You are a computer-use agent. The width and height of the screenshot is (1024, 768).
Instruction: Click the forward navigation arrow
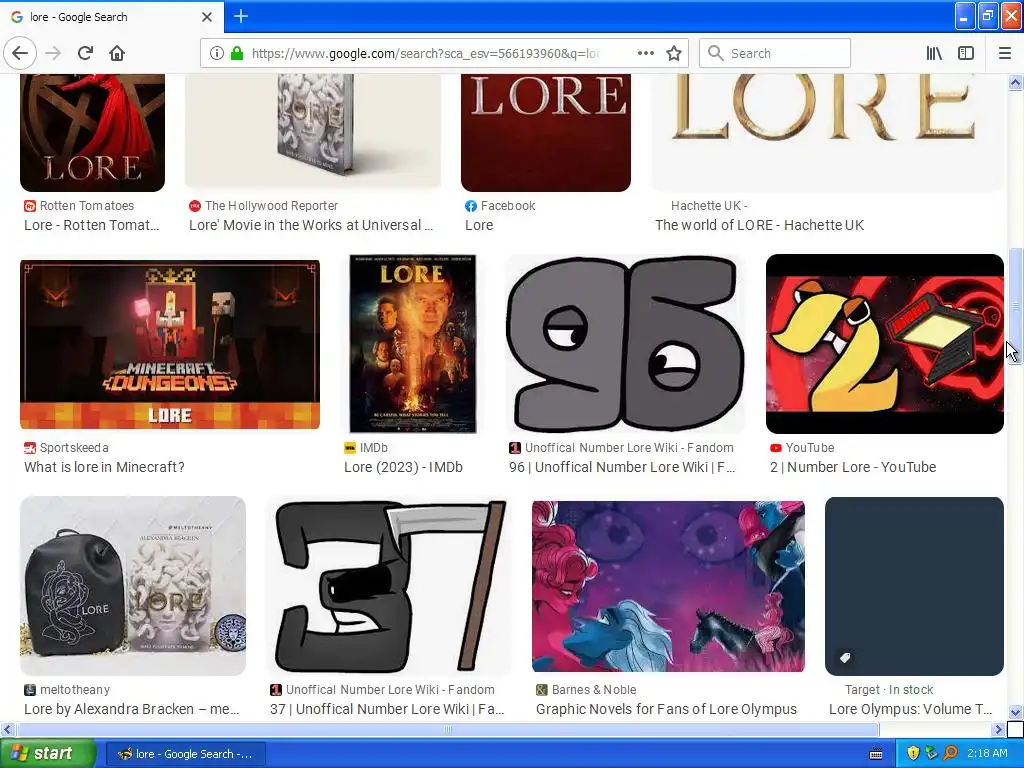[x=53, y=53]
